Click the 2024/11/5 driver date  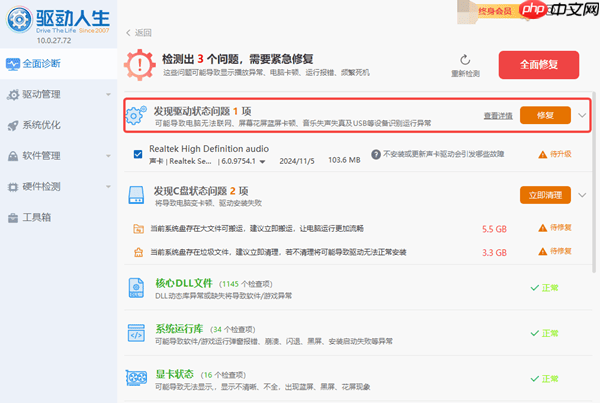(297, 161)
